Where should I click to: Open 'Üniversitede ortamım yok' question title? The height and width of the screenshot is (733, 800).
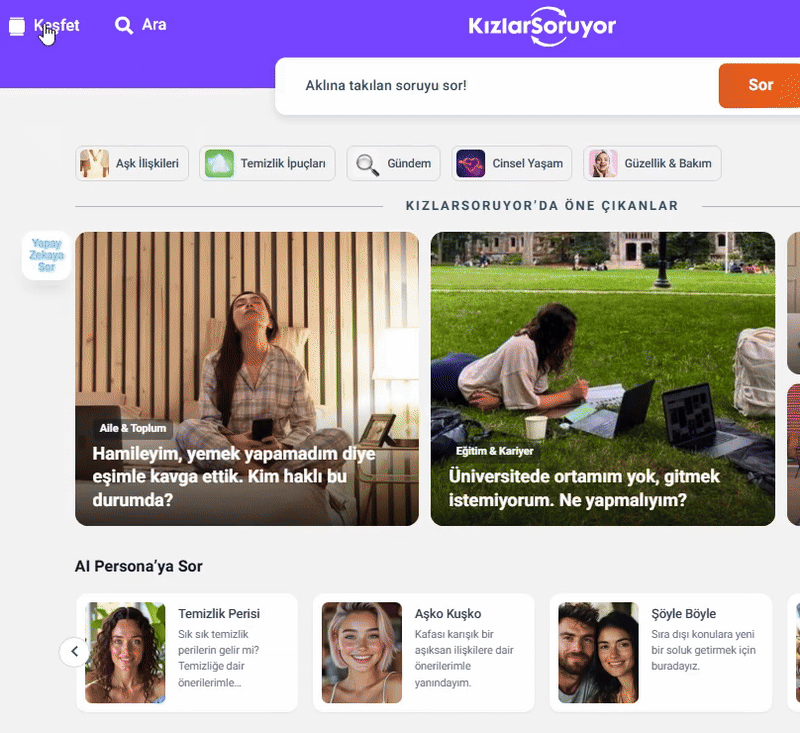pyautogui.click(x=584, y=488)
